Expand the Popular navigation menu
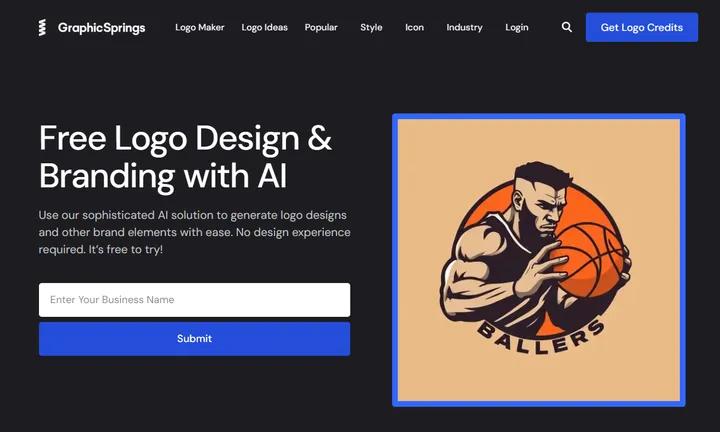This screenshot has width=720, height=432. coord(321,28)
